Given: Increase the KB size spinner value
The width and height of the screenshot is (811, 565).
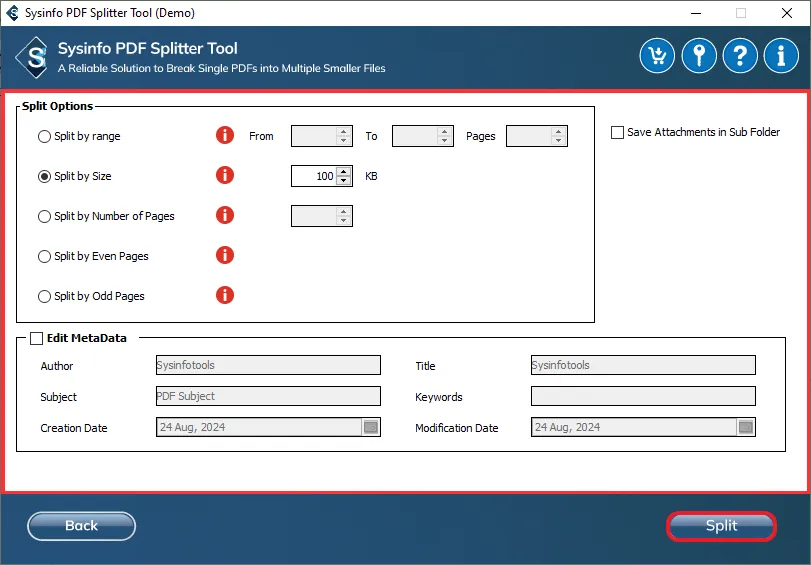Looking at the screenshot, I should tap(344, 171).
